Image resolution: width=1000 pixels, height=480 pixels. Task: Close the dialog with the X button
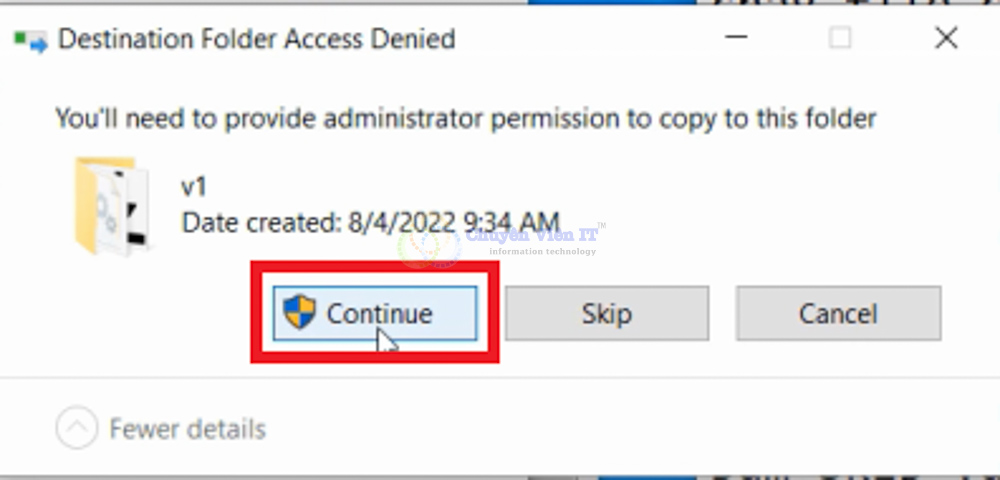[945, 39]
